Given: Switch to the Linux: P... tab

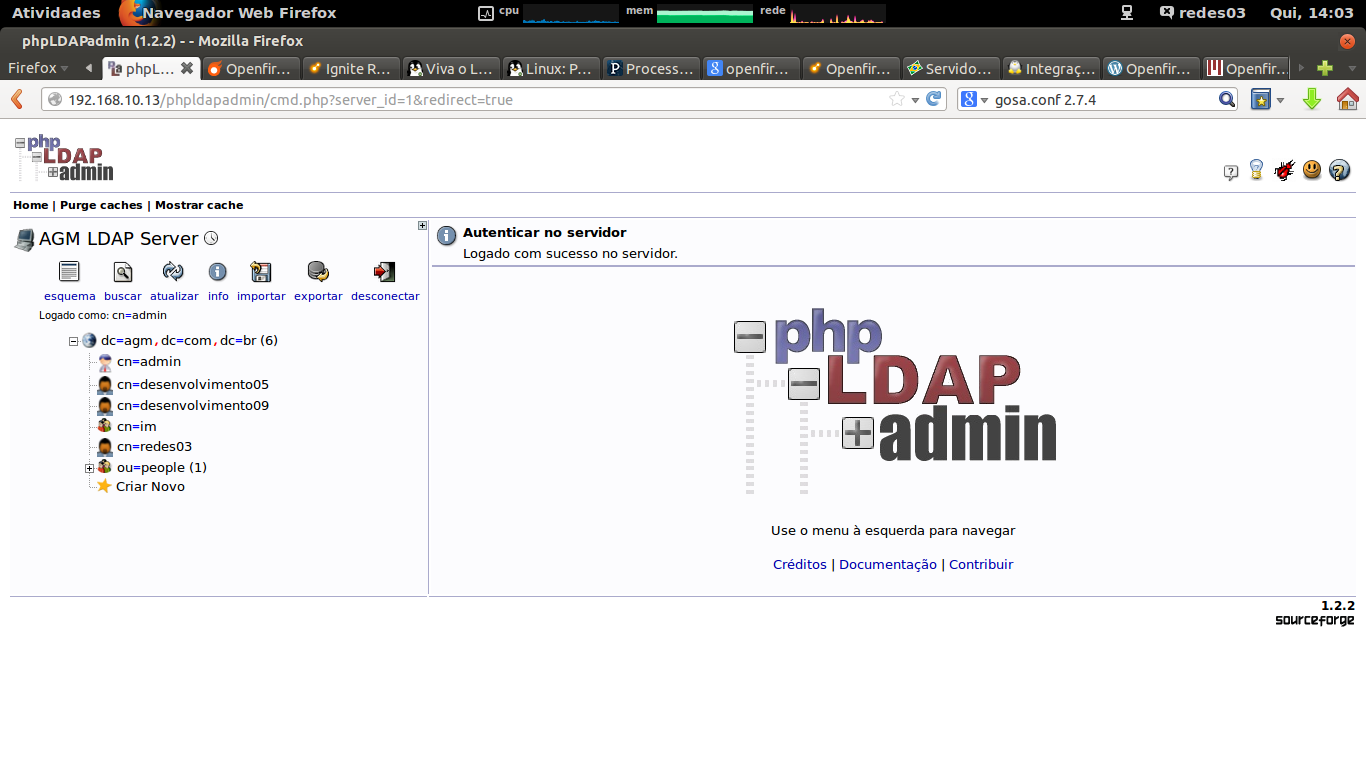Looking at the screenshot, I should [x=550, y=68].
